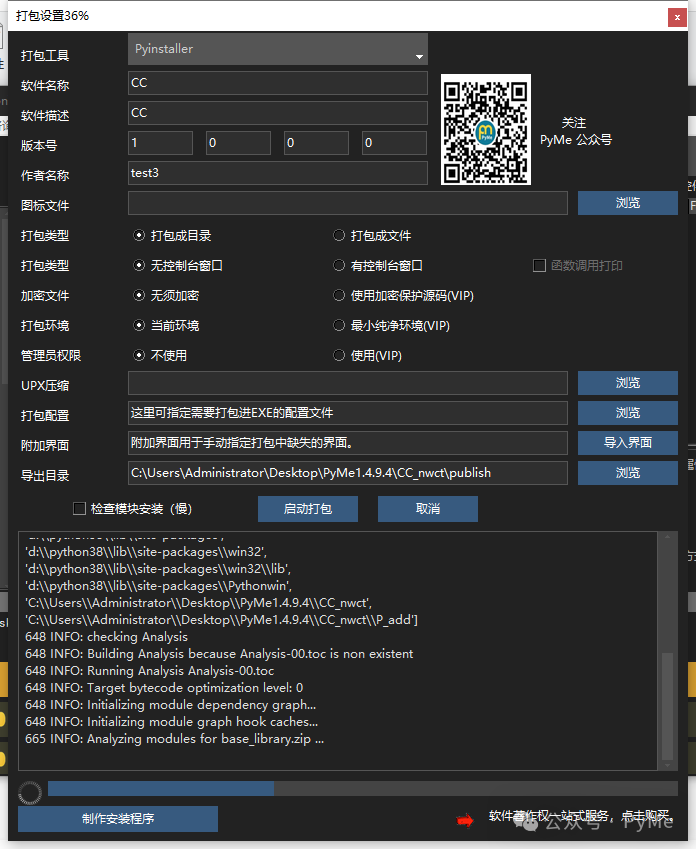Click the red arrow icon at bottom

coord(465,820)
